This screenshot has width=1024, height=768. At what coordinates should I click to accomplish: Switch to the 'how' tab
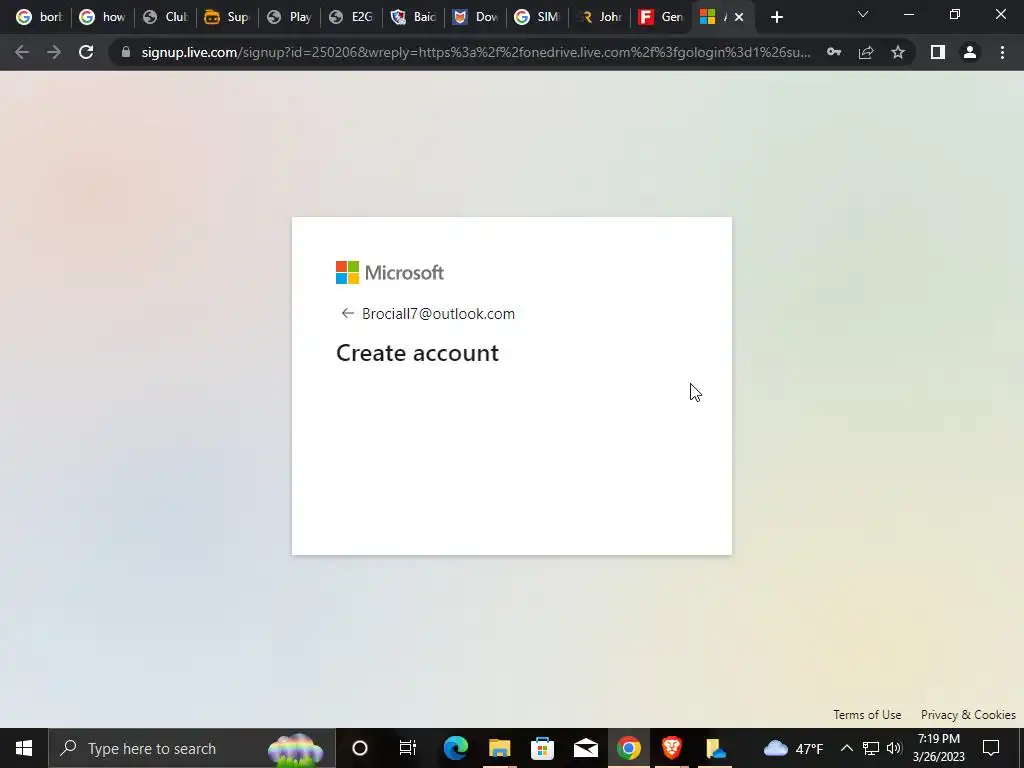[103, 17]
